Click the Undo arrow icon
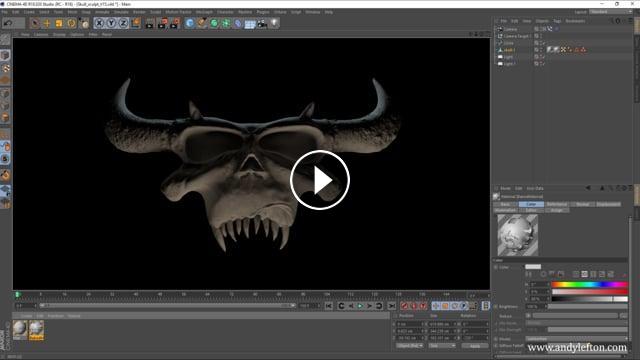 [8, 23]
